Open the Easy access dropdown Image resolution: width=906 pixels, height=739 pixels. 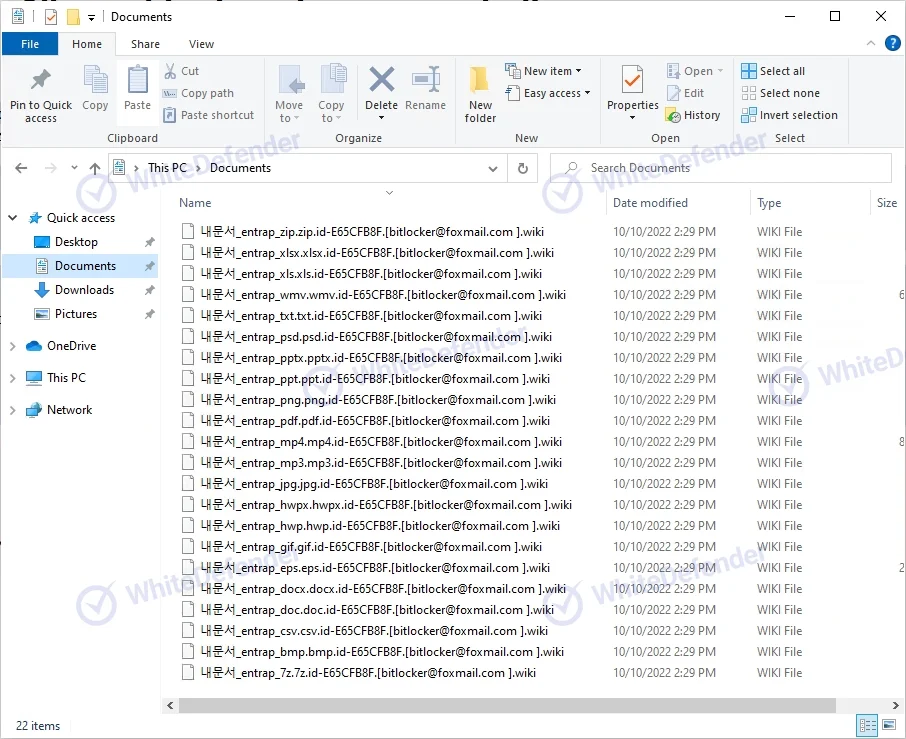coord(548,93)
